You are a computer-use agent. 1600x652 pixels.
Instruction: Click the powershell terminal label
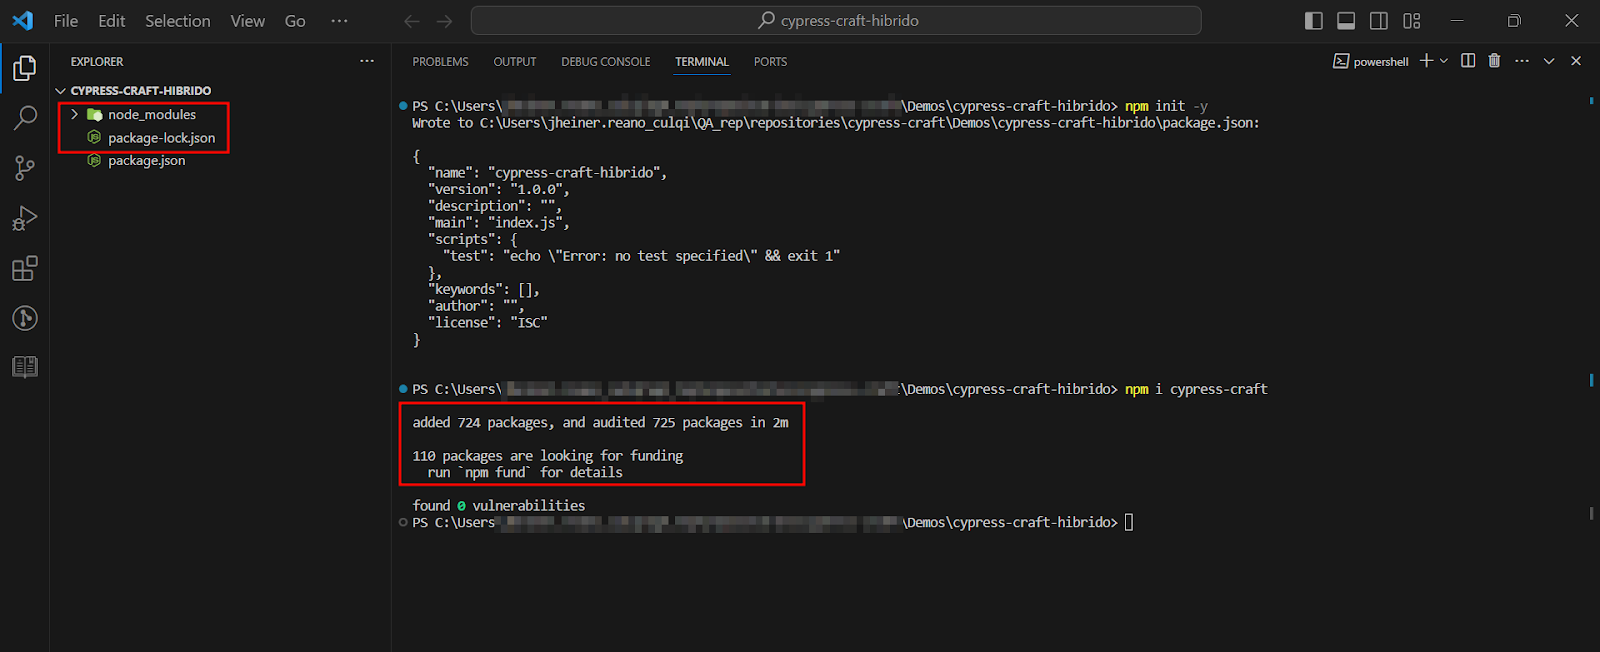[x=1371, y=62]
